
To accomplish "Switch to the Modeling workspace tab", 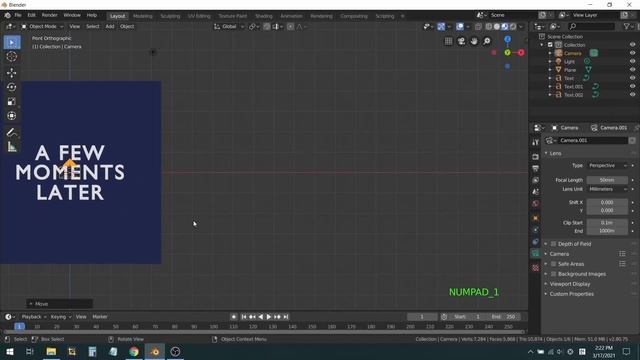I will point(142,16).
